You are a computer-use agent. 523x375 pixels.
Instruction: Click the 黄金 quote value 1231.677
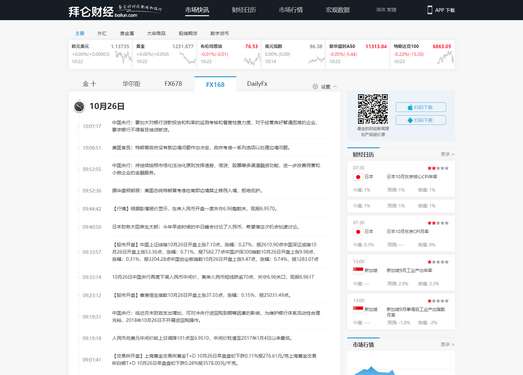pyautogui.click(x=183, y=46)
